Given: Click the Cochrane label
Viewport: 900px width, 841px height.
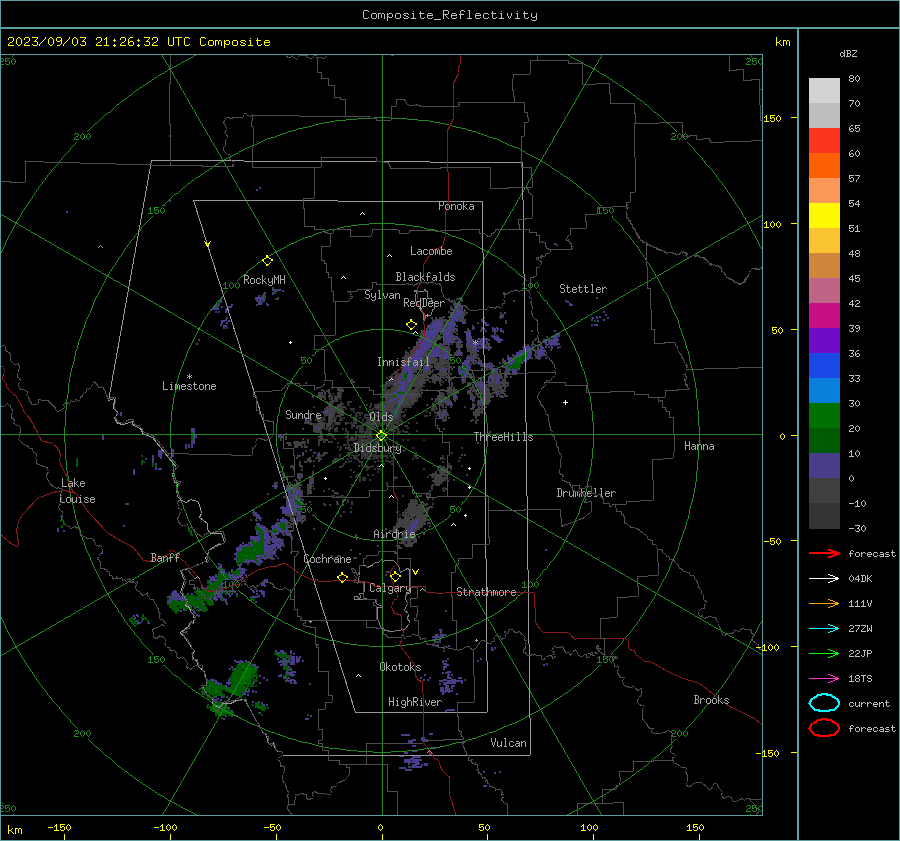Looking at the screenshot, I should click(x=327, y=559).
